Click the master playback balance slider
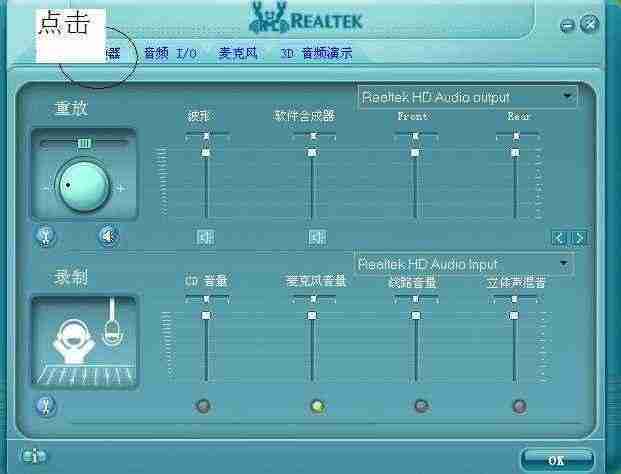This screenshot has width=621, height=474. pos(84,143)
